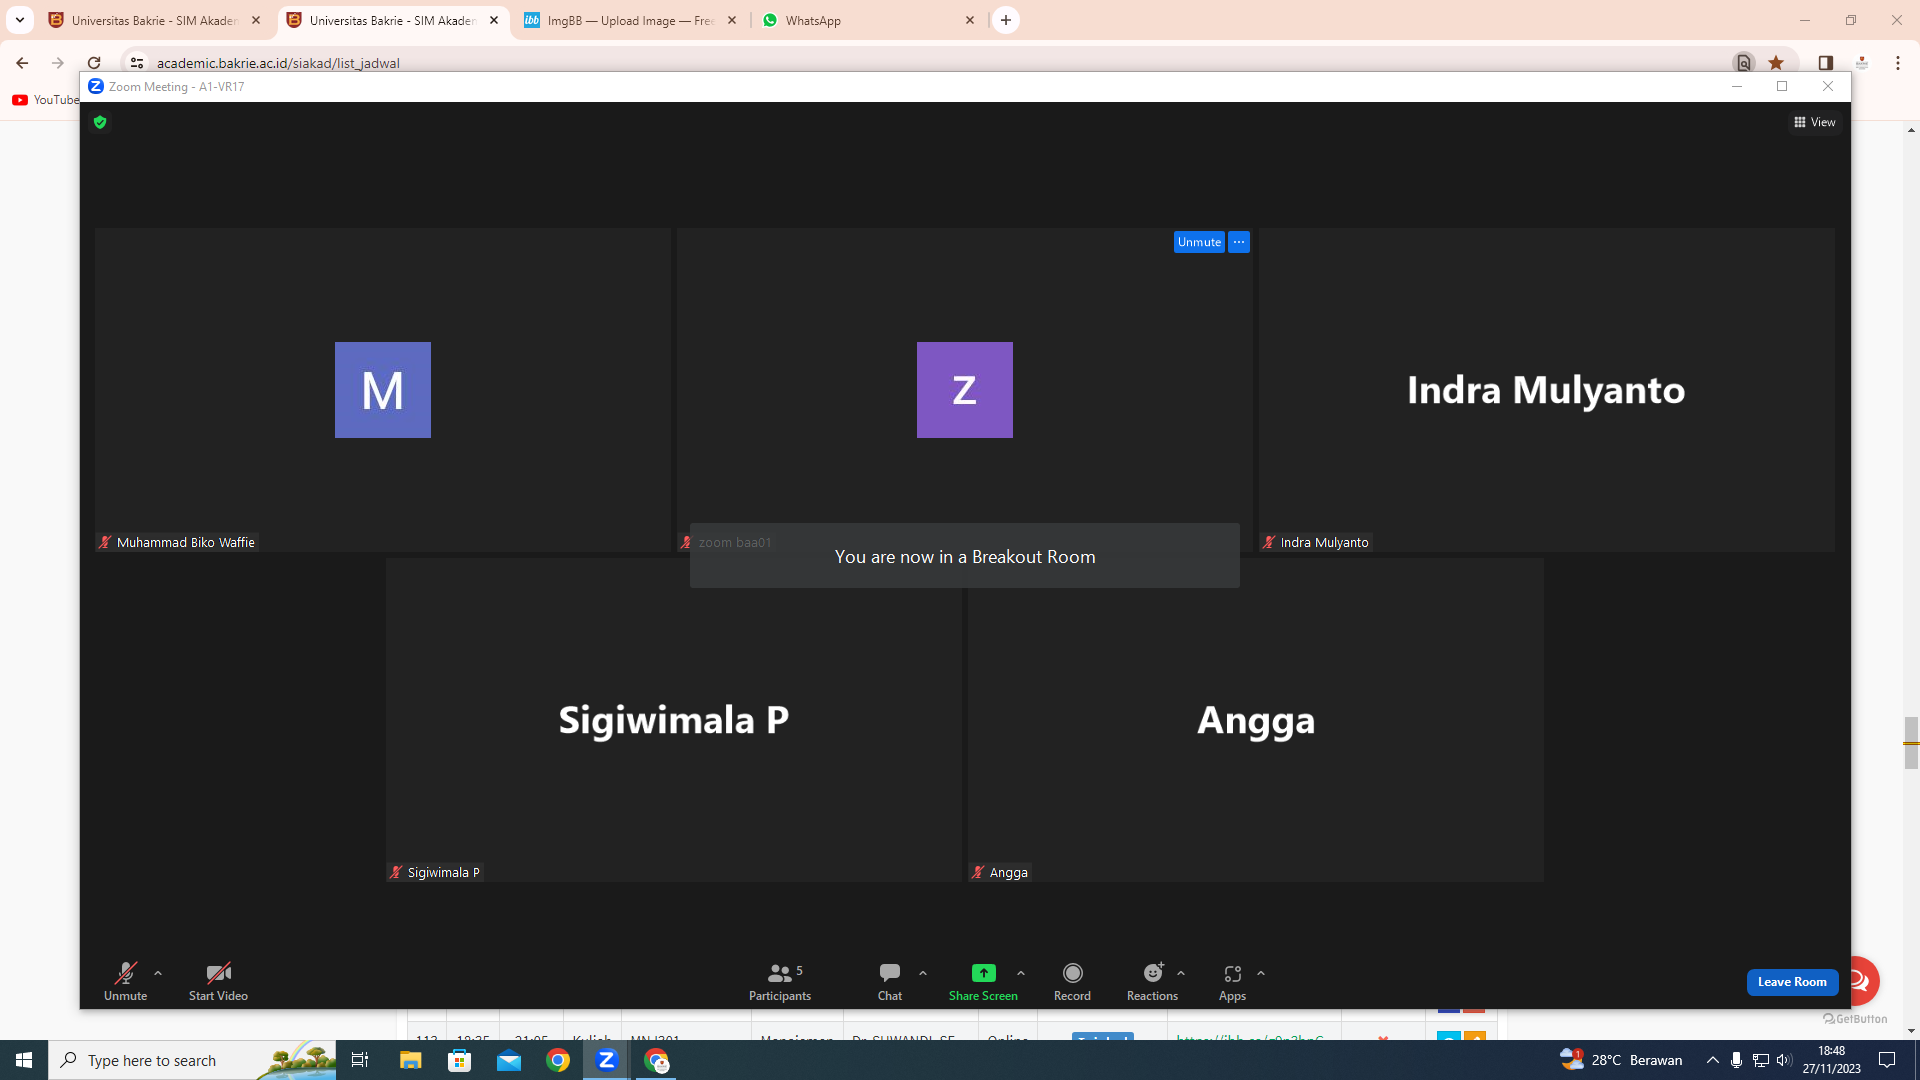Open the Windows notification center
Screen dimensions: 1920x1080
[1888, 1060]
